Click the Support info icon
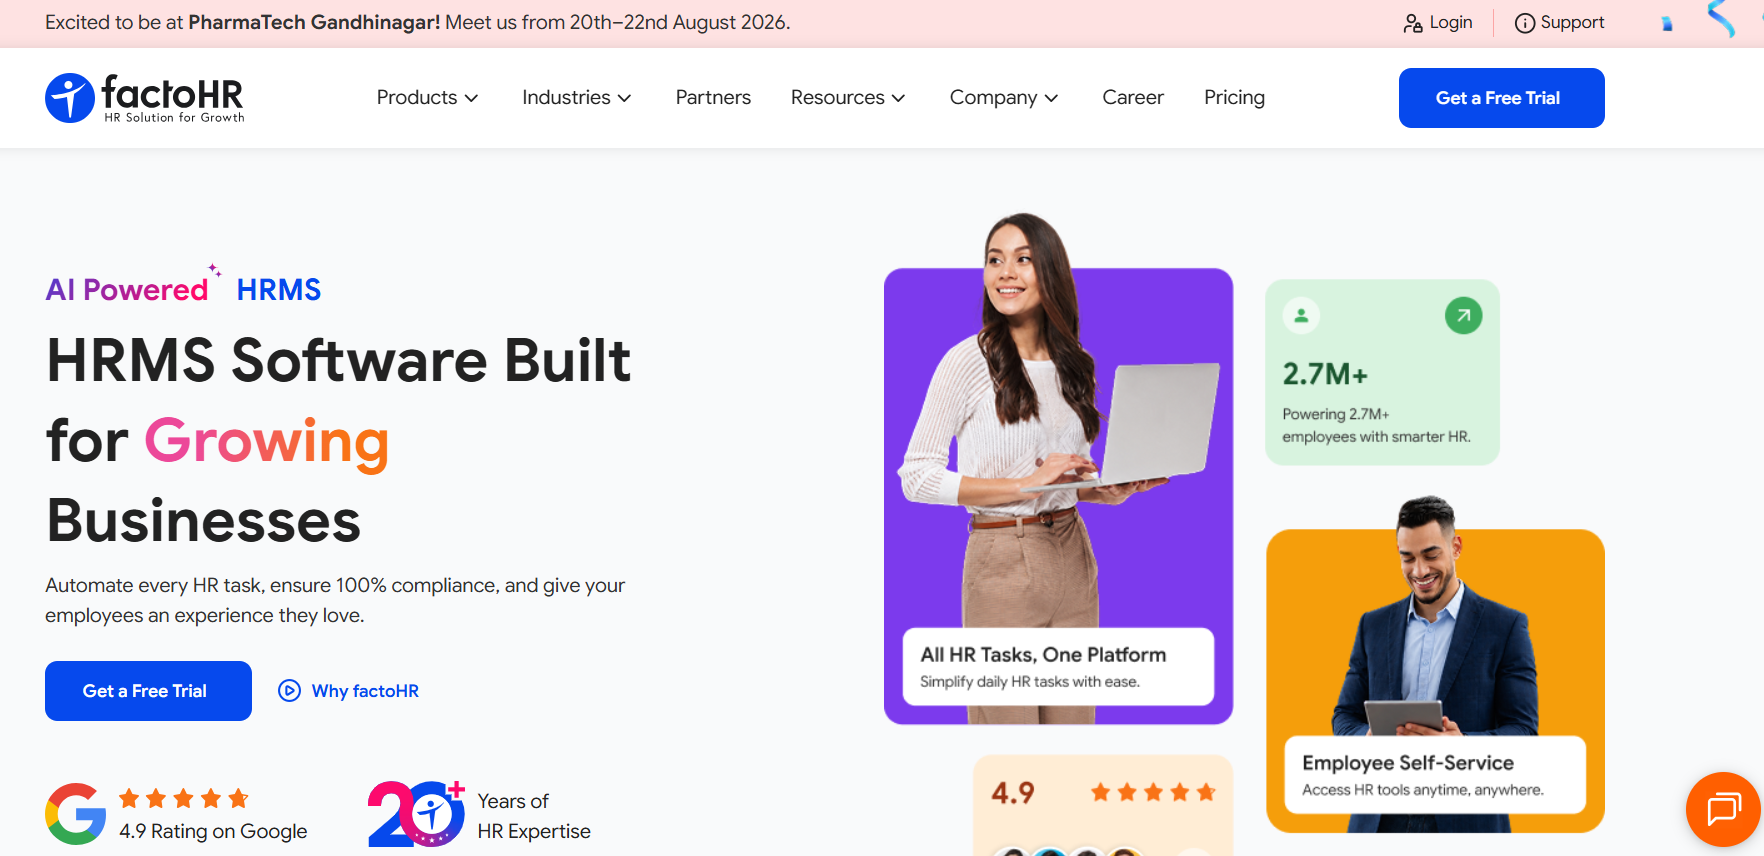Screen dimensions: 1764x856 click(x=1524, y=23)
